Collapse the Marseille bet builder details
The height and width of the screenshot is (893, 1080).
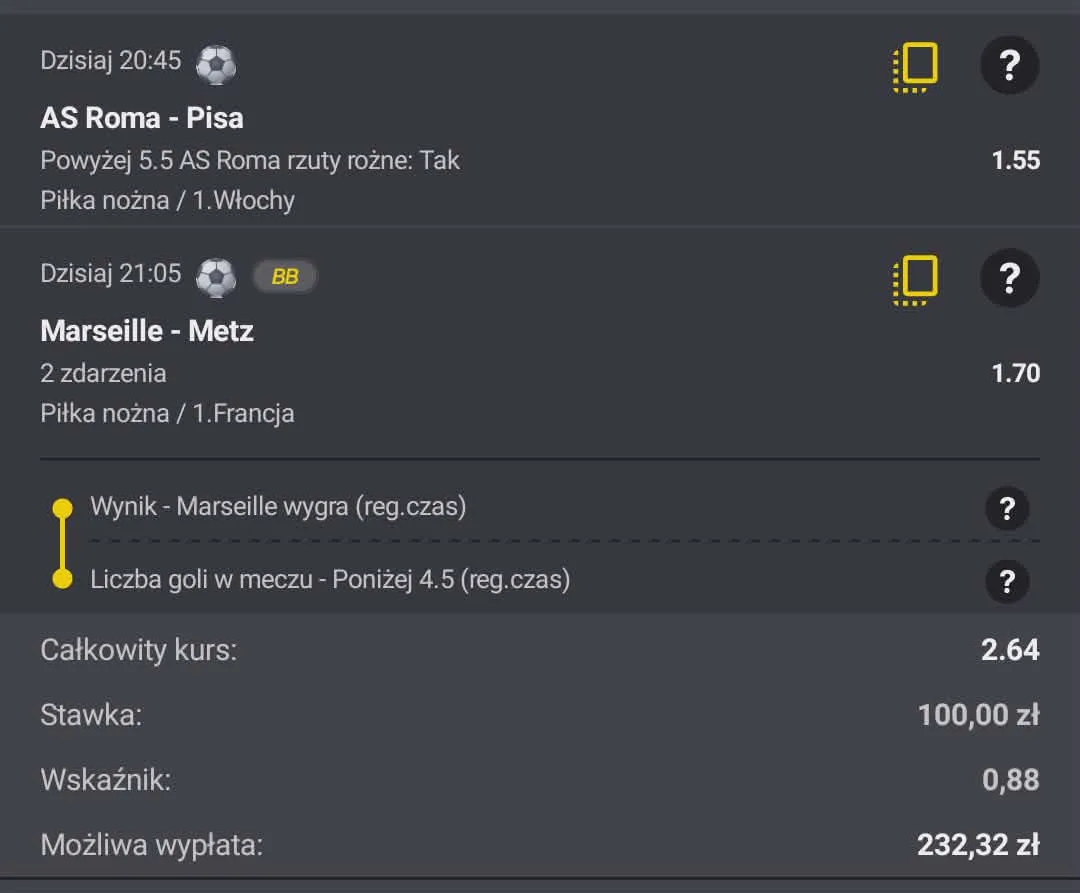tap(103, 373)
